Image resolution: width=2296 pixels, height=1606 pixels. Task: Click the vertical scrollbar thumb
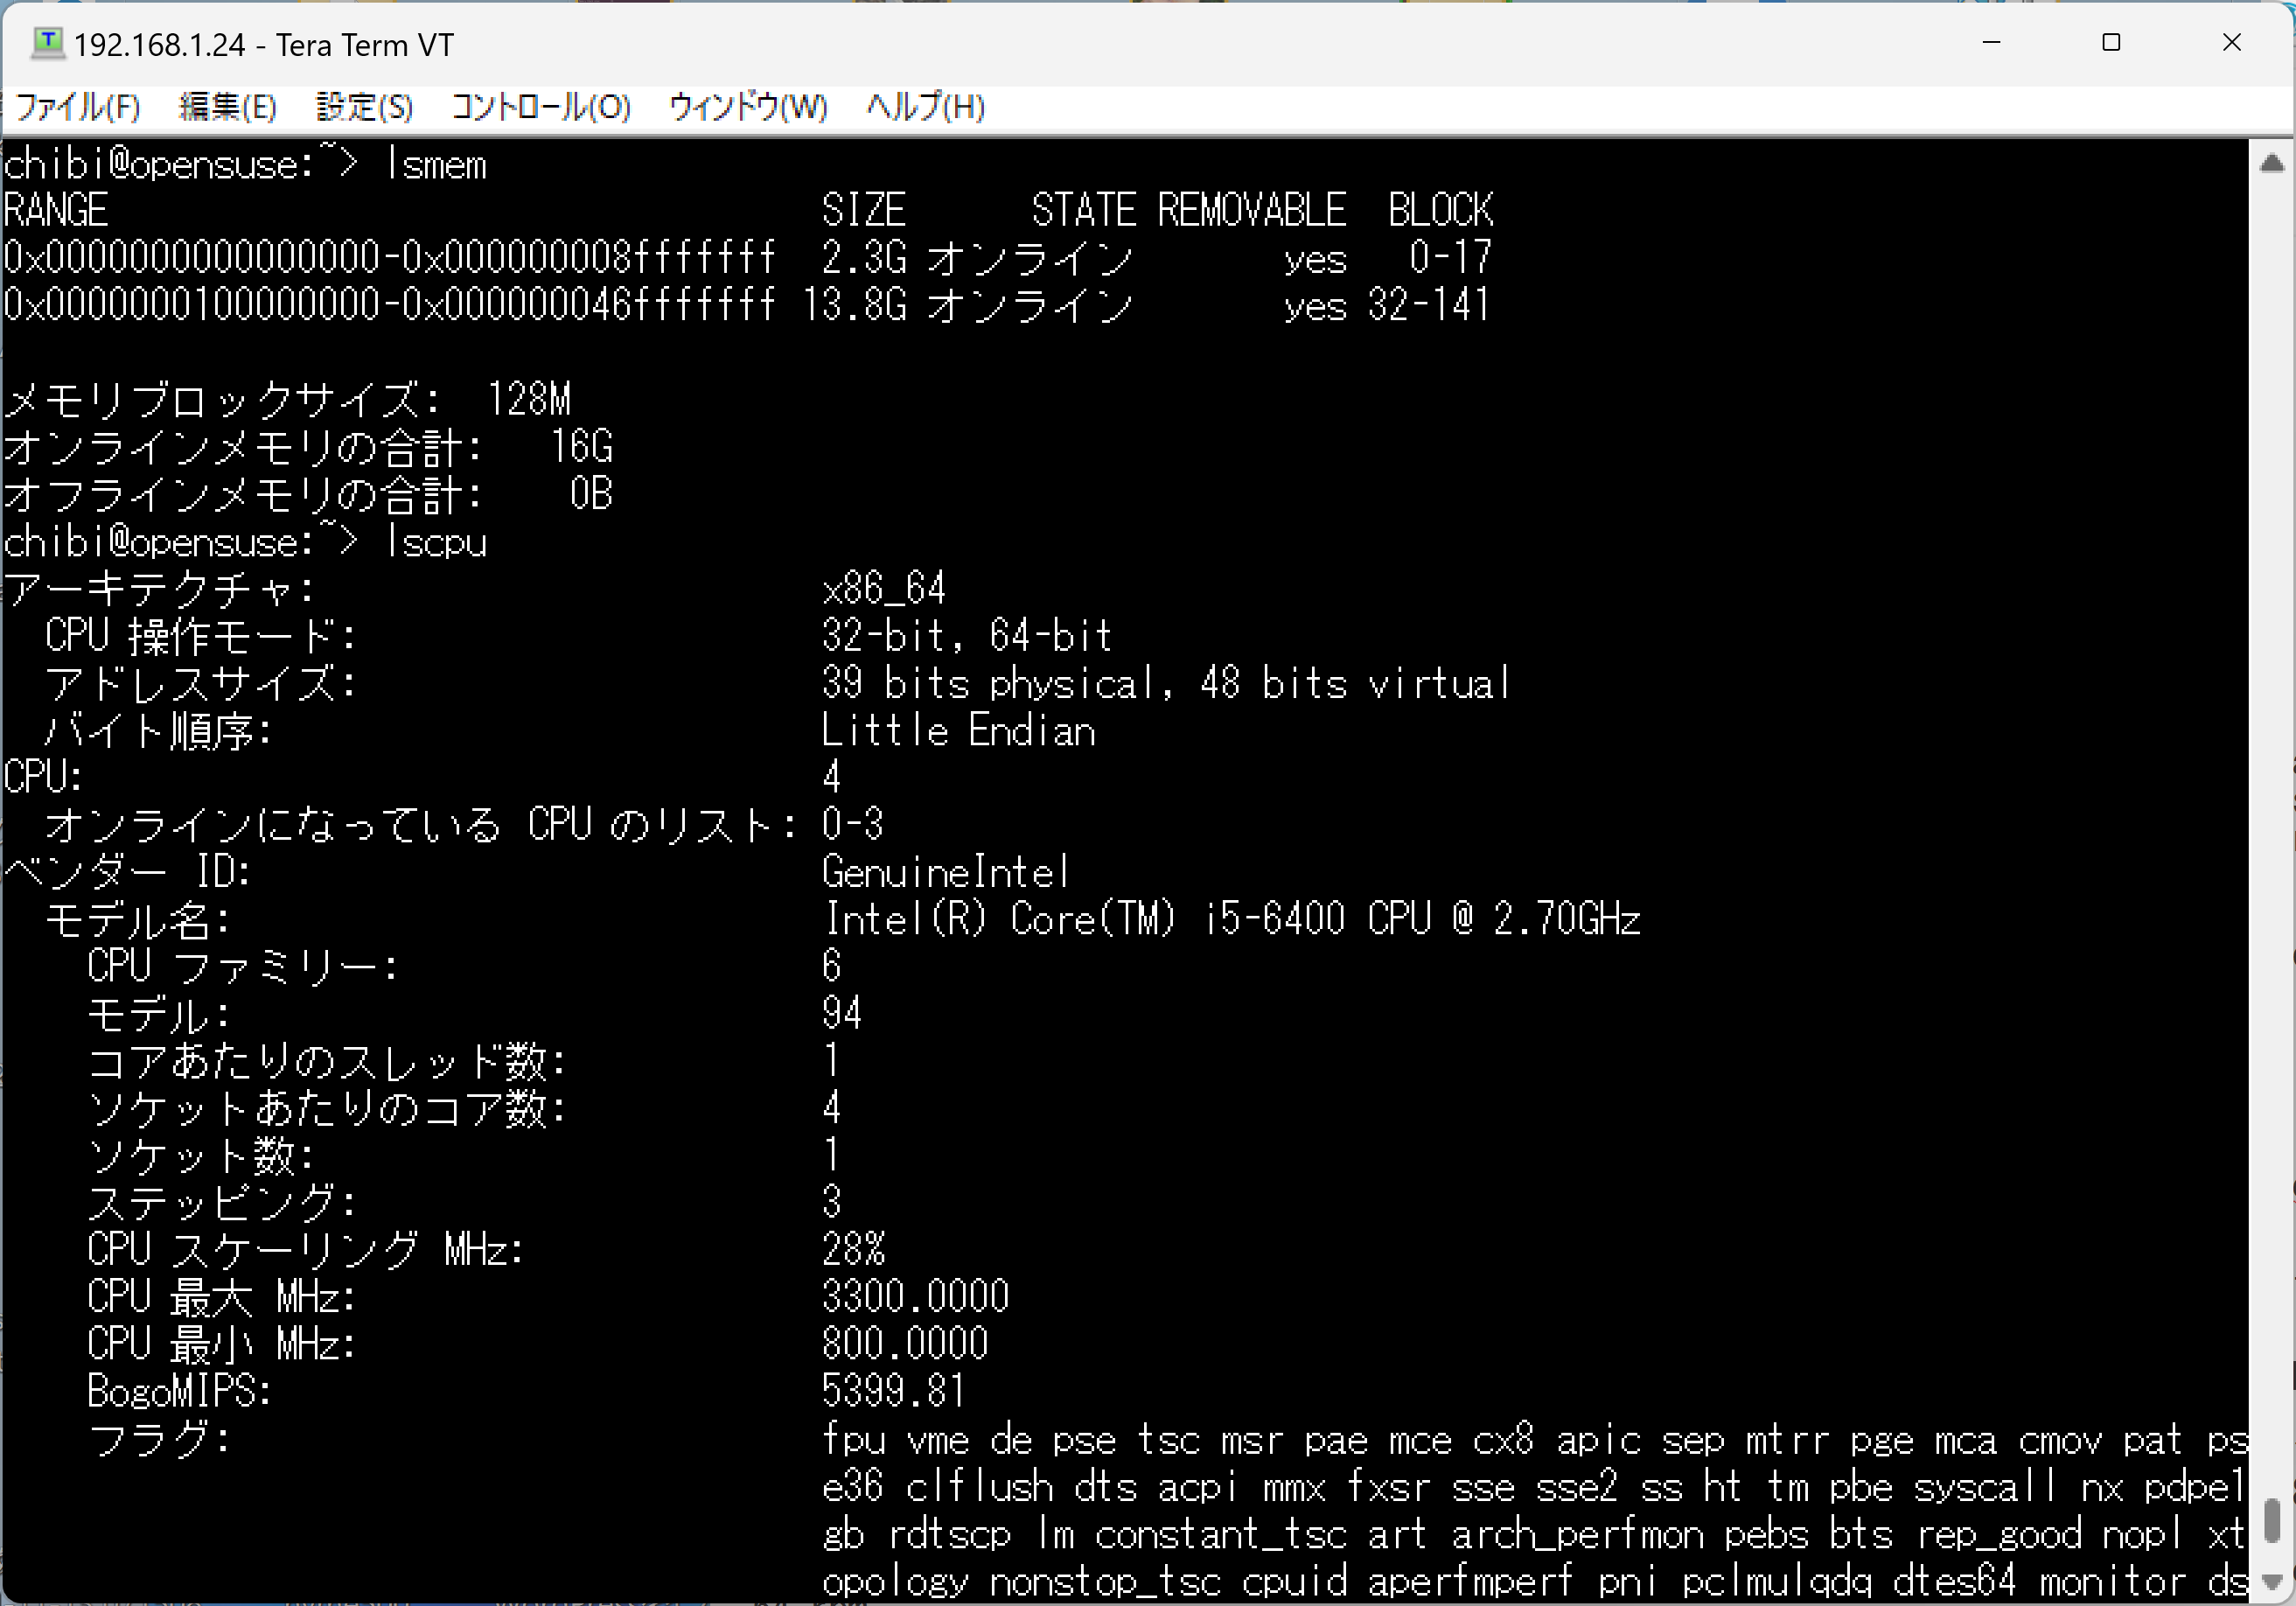(x=2271, y=1520)
